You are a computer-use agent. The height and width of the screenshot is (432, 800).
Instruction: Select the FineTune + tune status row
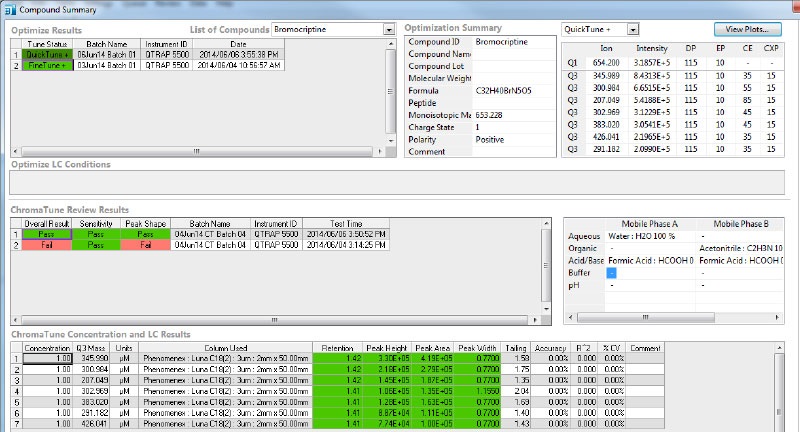(48, 64)
